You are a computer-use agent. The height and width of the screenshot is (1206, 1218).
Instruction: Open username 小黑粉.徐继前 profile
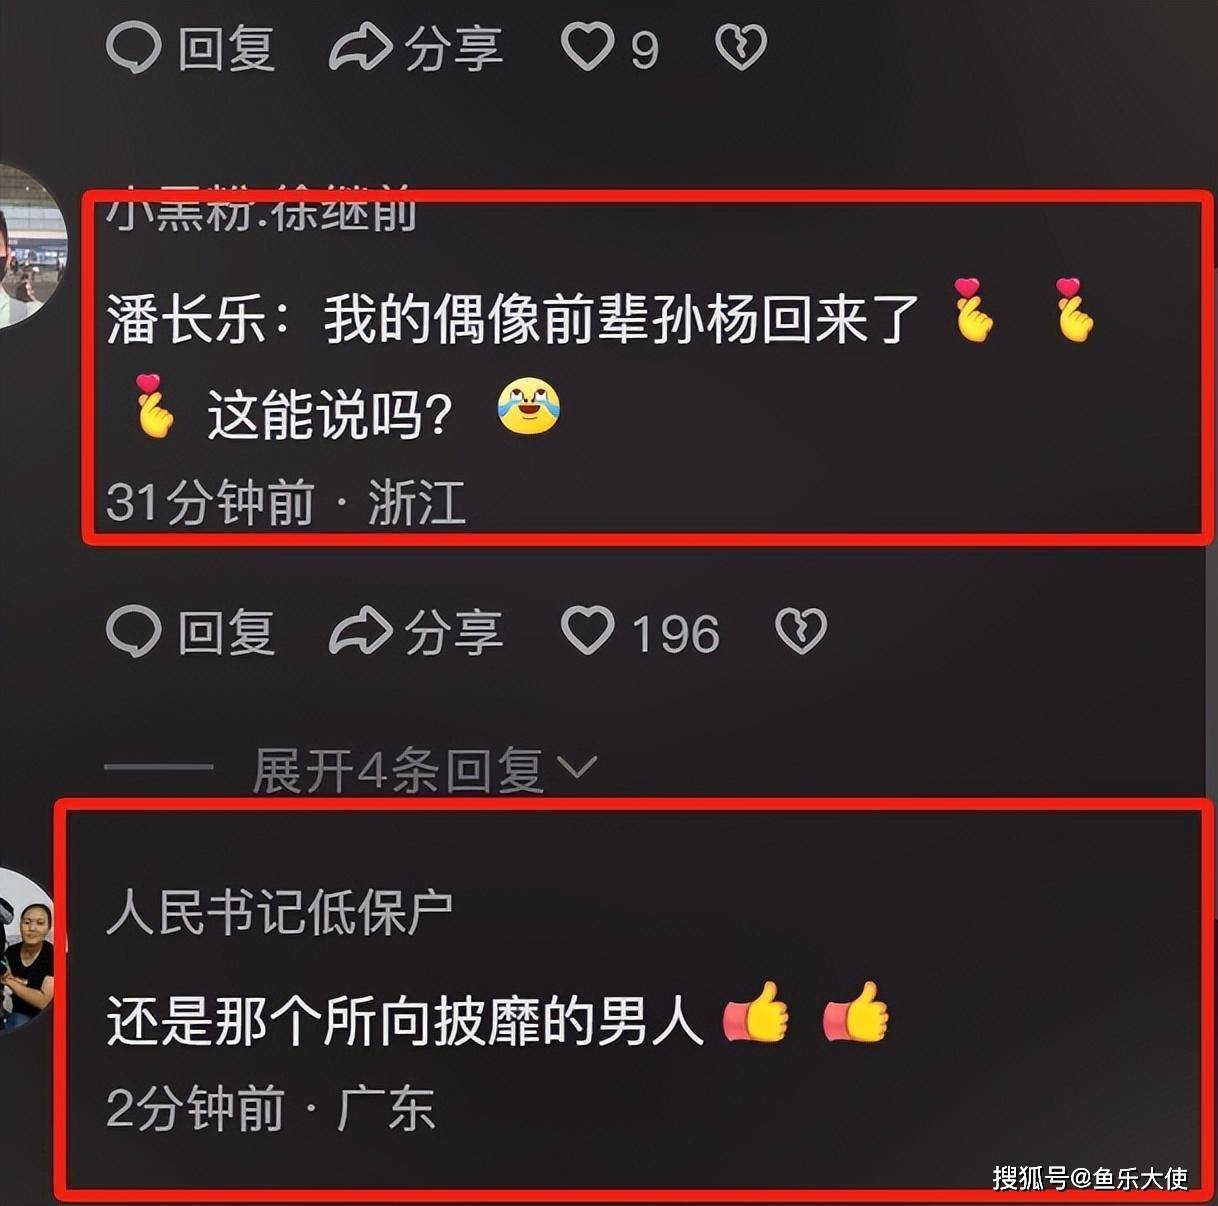point(262,211)
